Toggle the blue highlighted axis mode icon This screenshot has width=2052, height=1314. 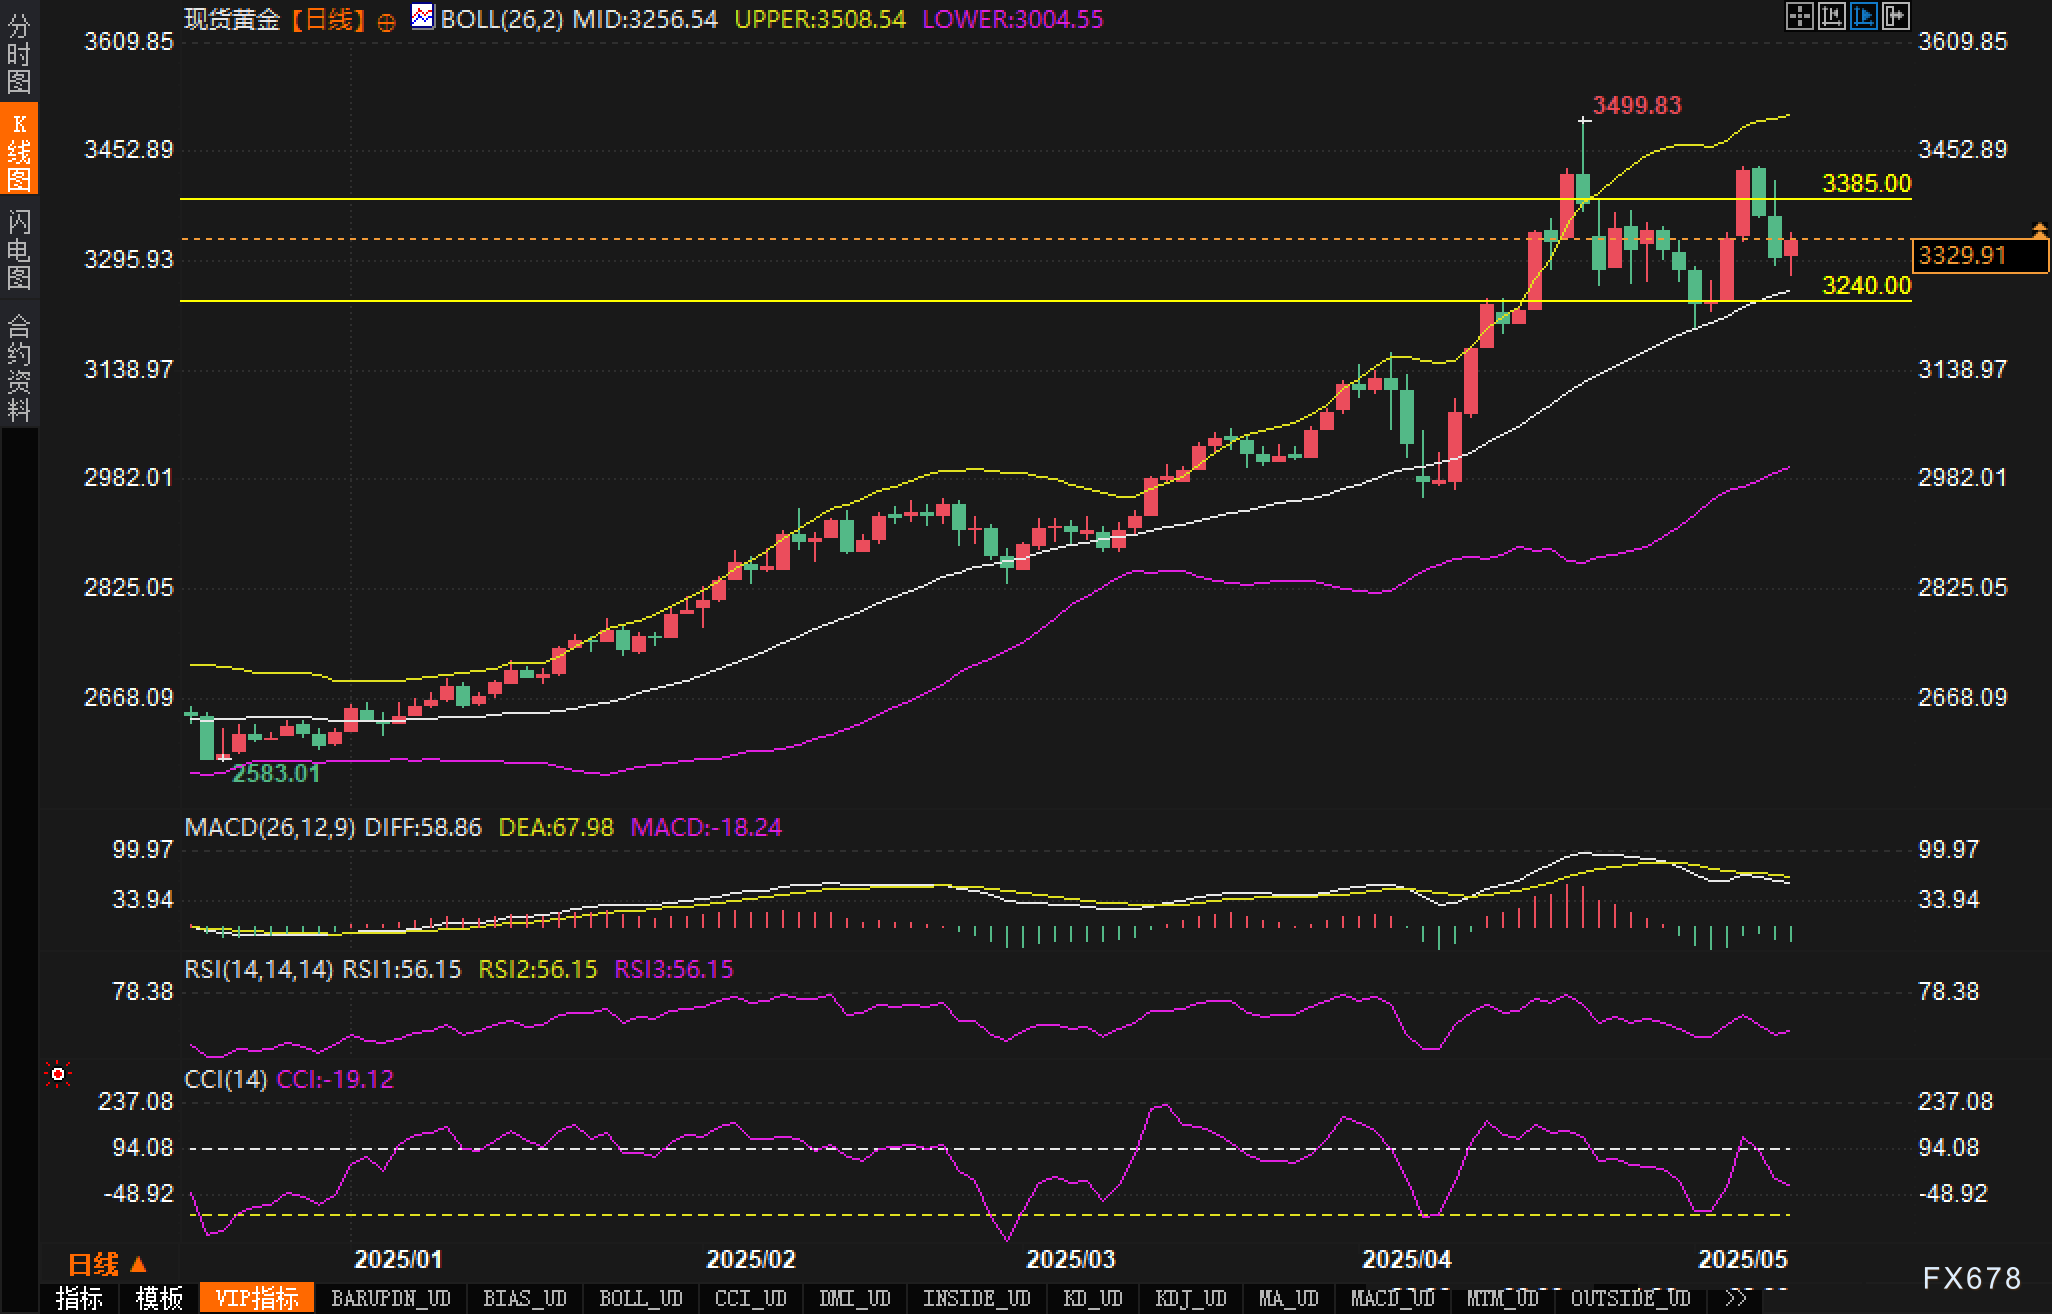(1863, 16)
